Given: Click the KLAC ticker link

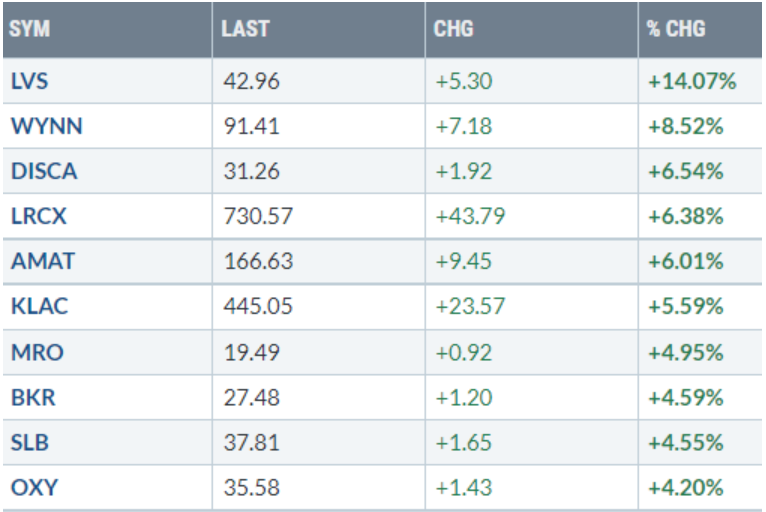Looking at the screenshot, I should (37, 306).
